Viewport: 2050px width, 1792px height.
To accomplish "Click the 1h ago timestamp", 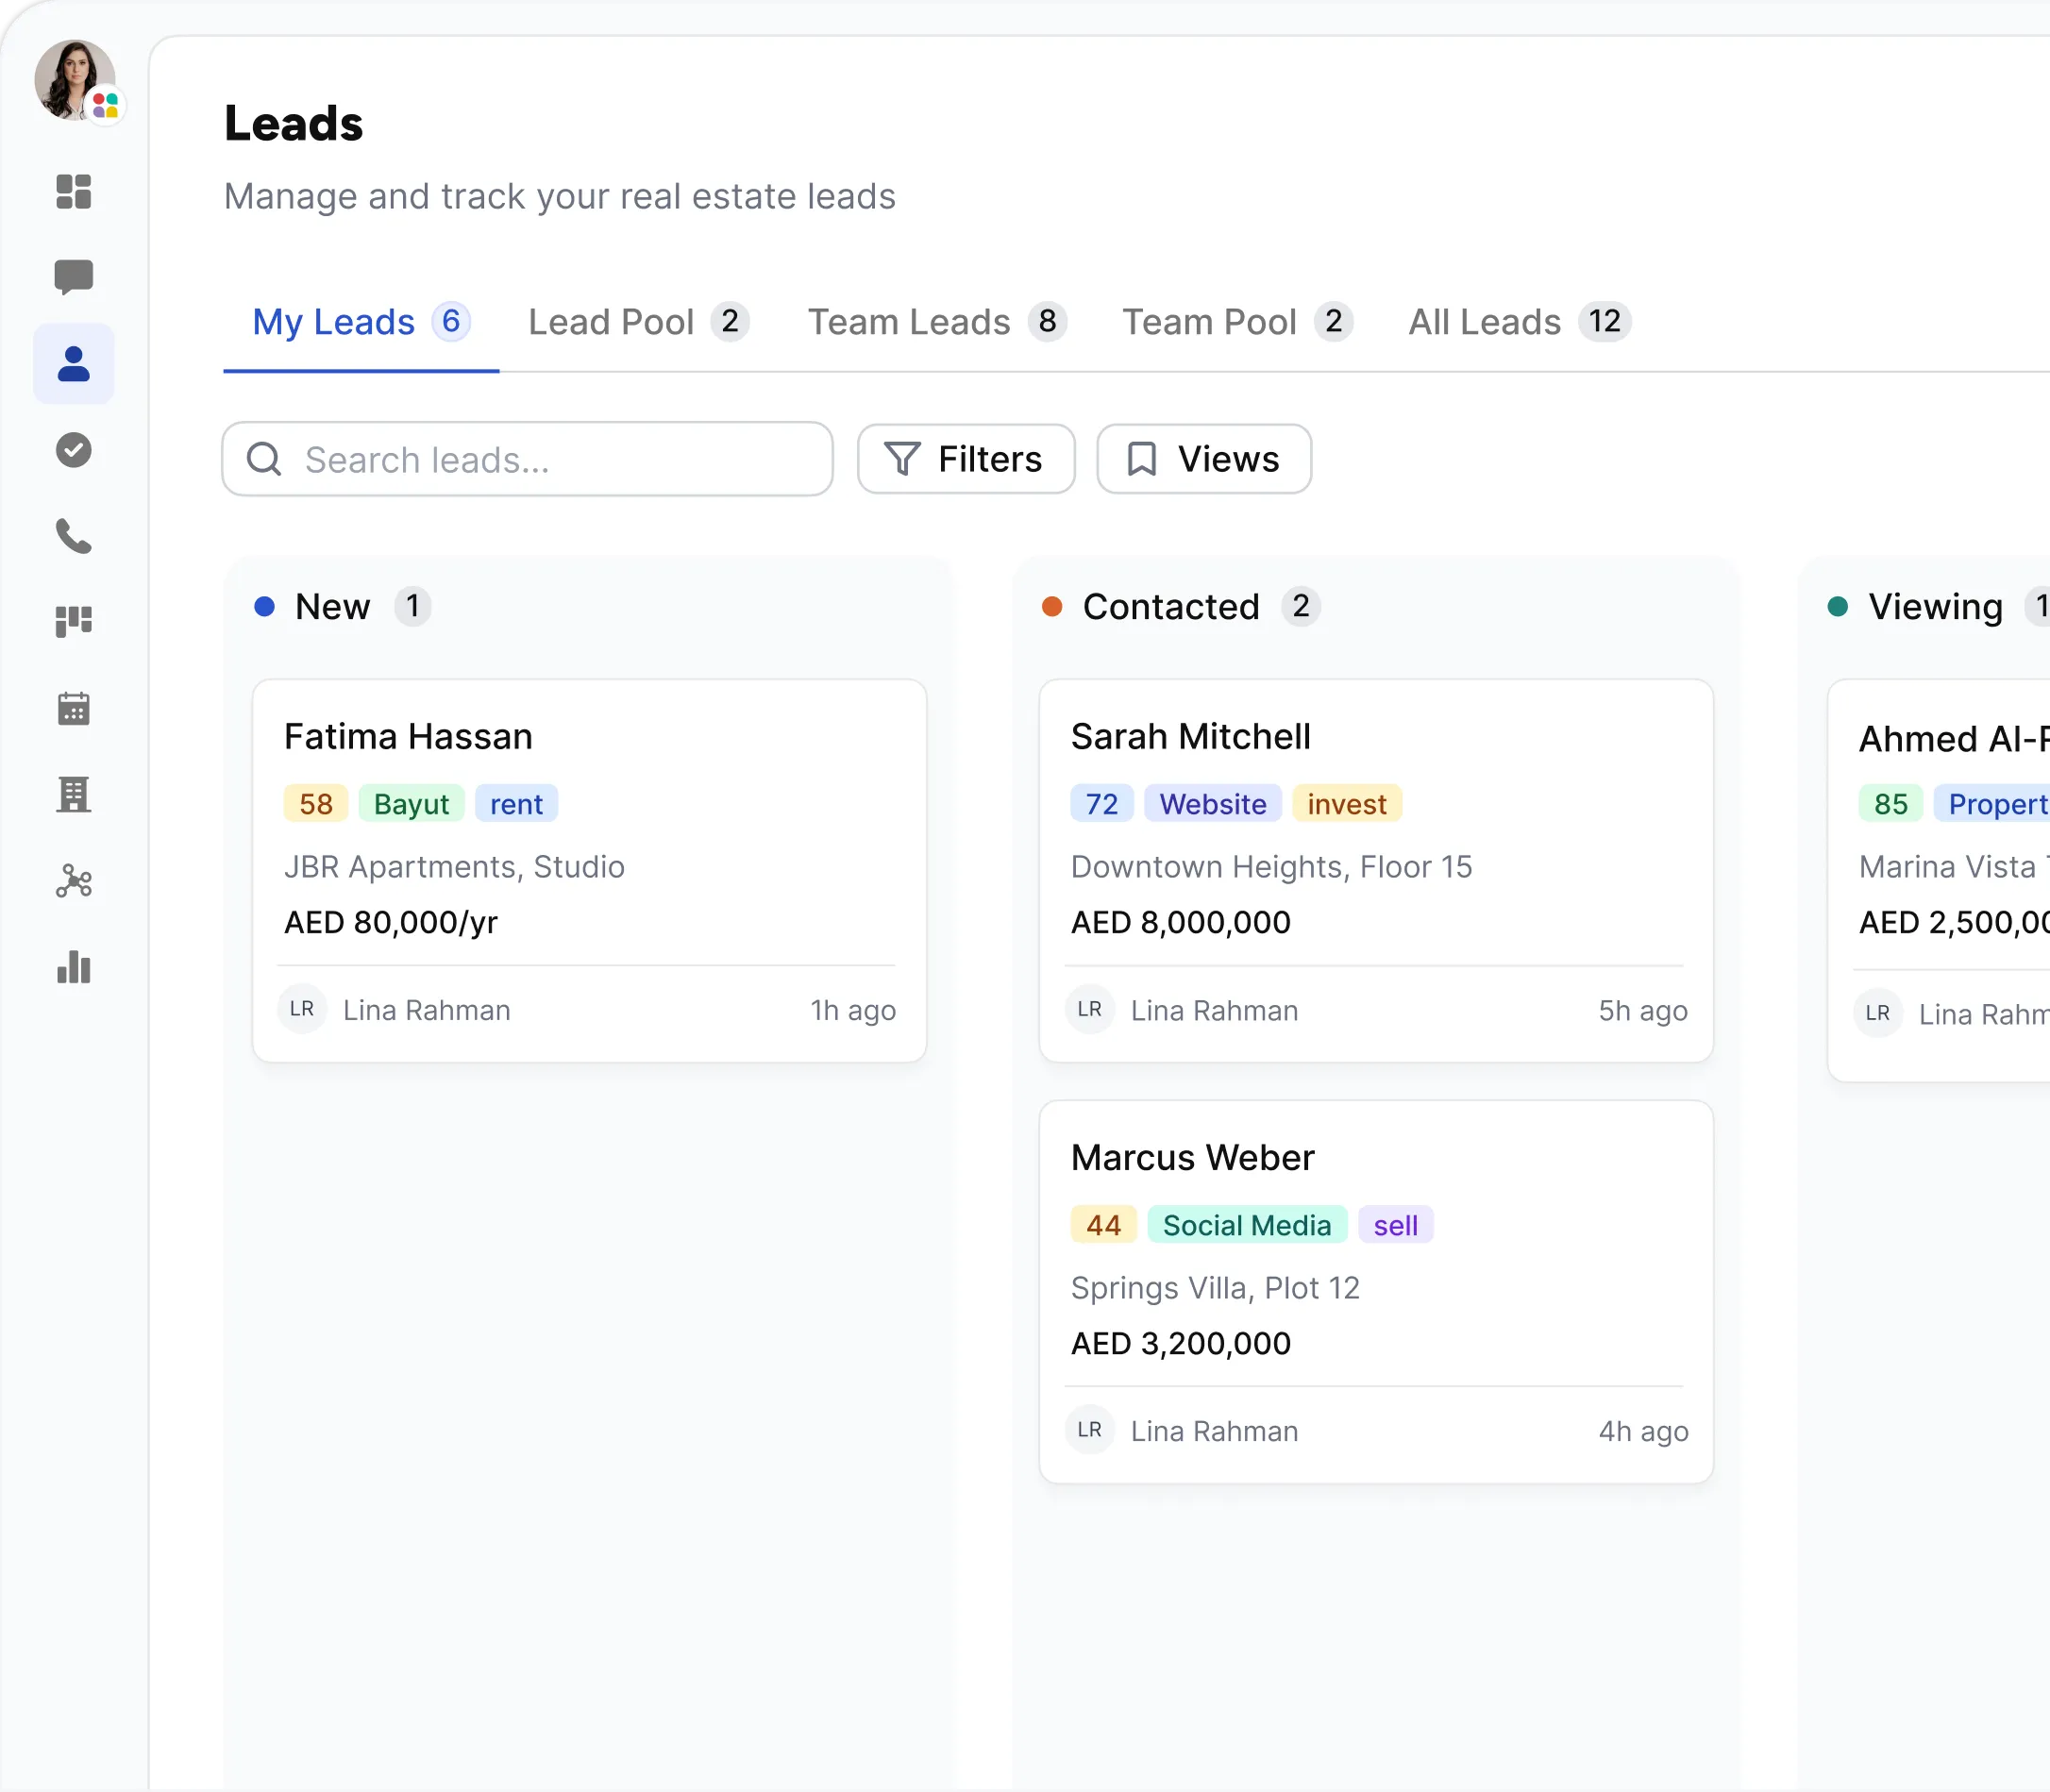I will (x=853, y=1010).
